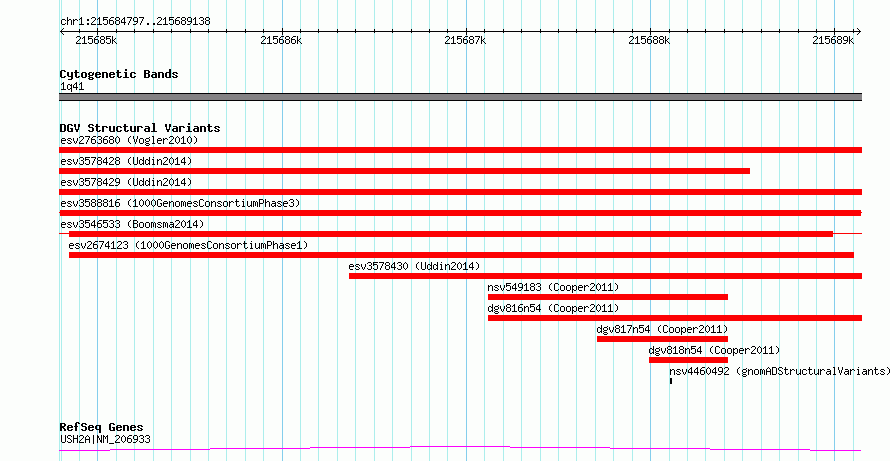The image size is (890, 461).
Task: Open esv3546533 (Boomsma2014) label
Action: pos(132,224)
